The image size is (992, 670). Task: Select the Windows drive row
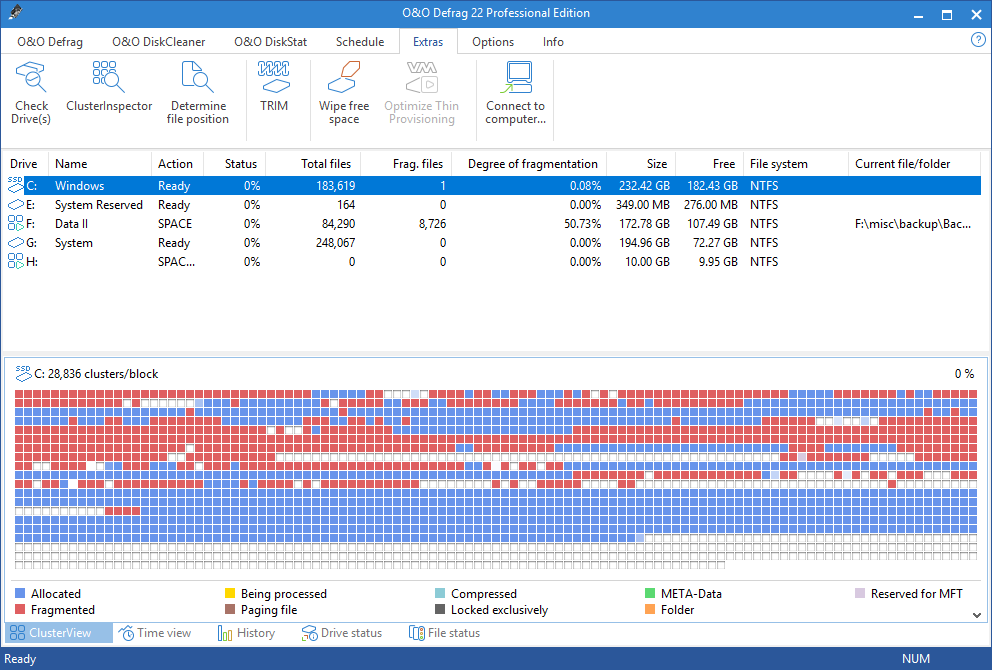pos(494,185)
